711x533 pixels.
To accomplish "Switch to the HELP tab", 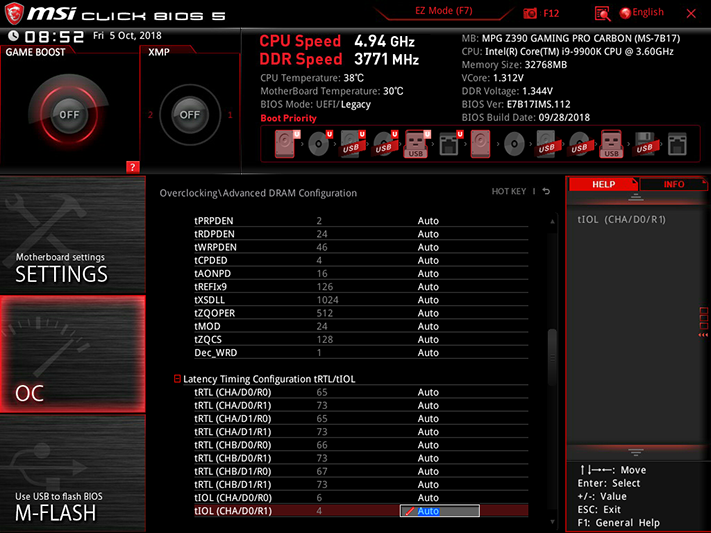I will pyautogui.click(x=603, y=184).
